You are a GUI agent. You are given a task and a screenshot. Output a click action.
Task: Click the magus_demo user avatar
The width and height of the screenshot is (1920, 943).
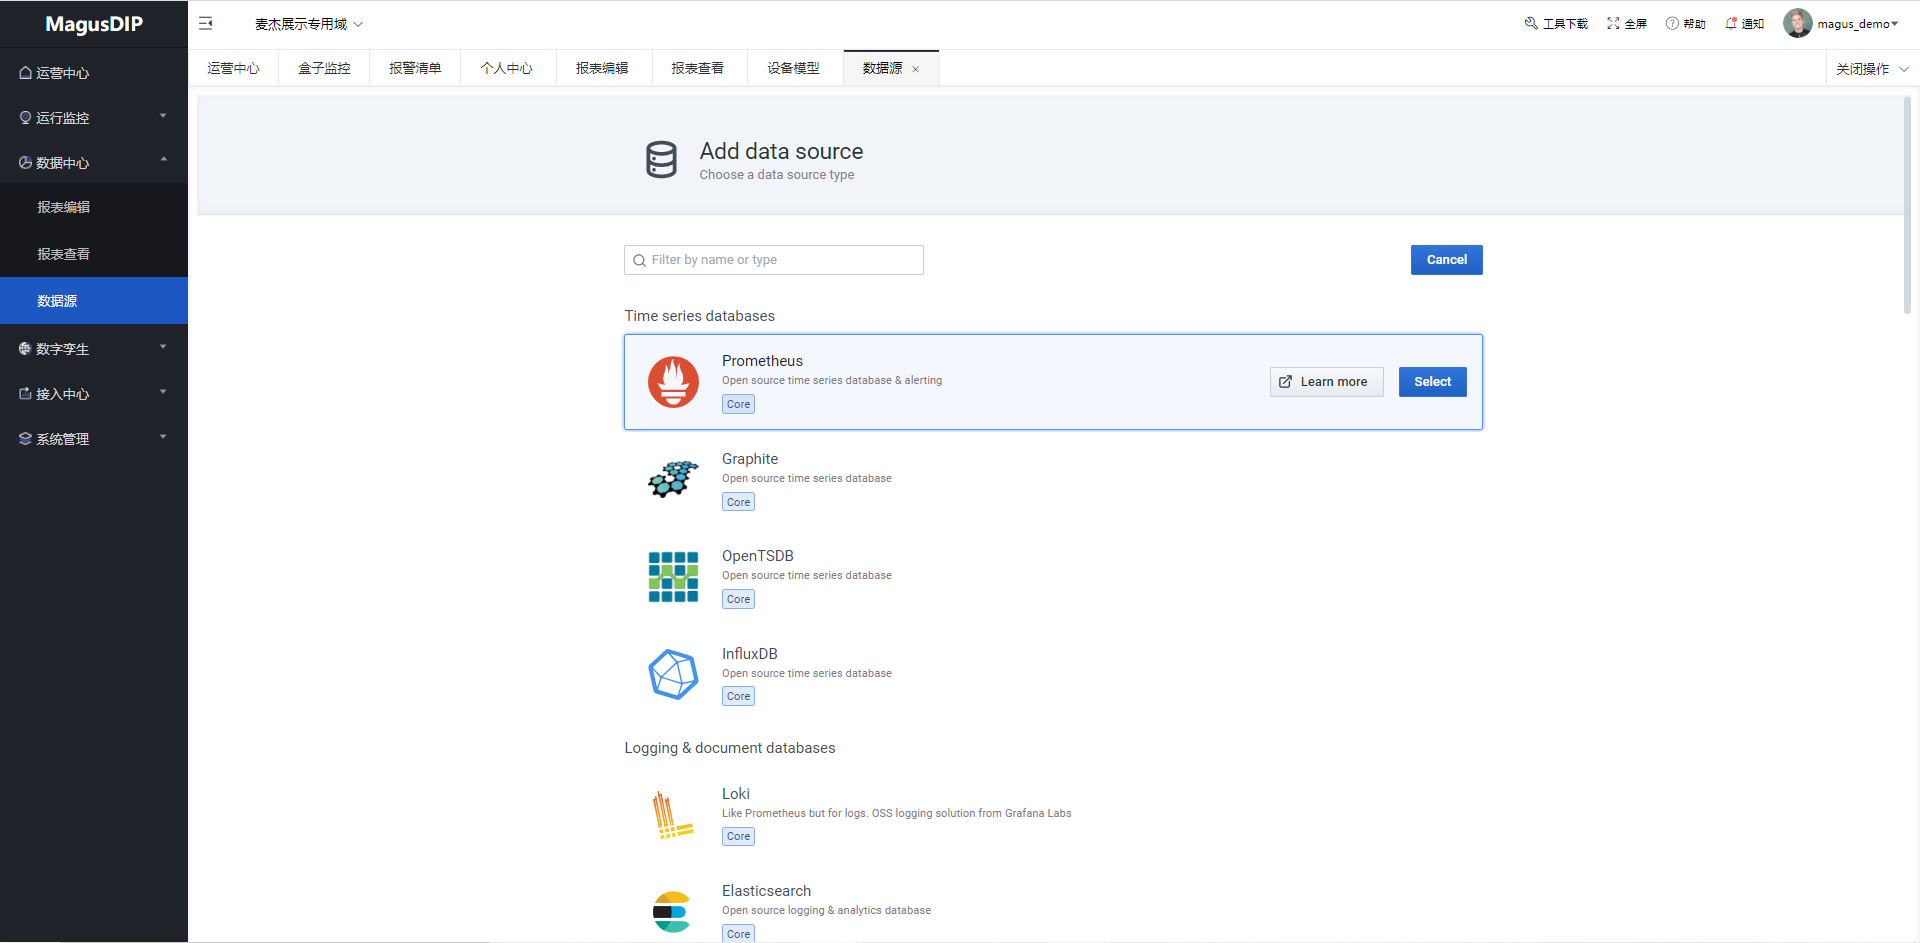tap(1797, 23)
